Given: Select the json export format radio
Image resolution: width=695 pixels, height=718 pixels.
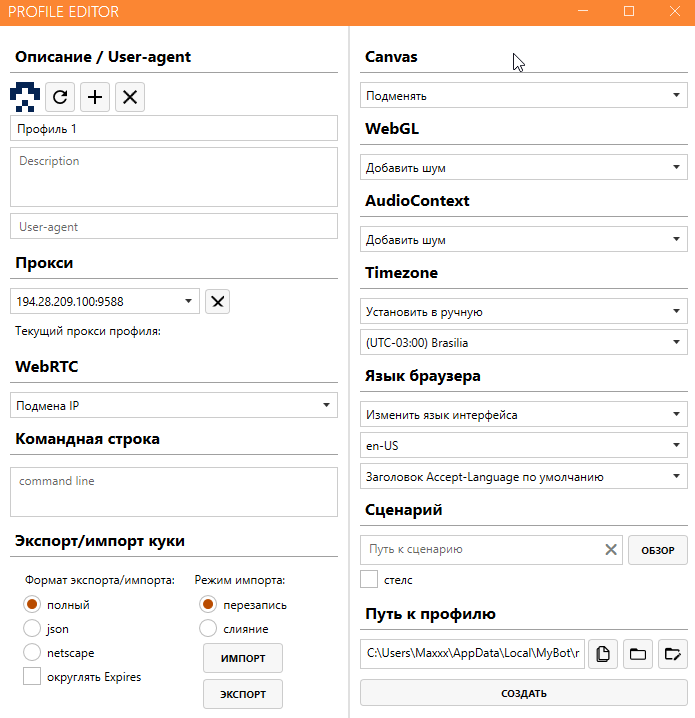Looking at the screenshot, I should (32, 628).
